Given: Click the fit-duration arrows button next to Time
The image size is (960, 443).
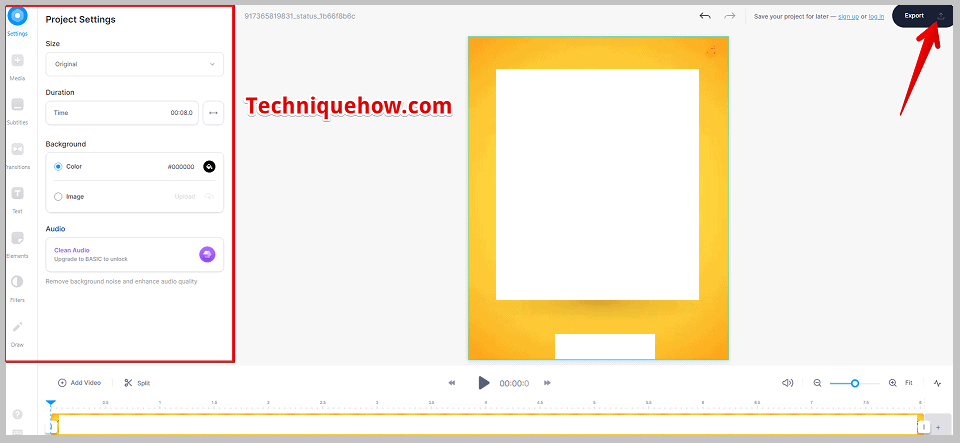Looking at the screenshot, I should (x=213, y=113).
